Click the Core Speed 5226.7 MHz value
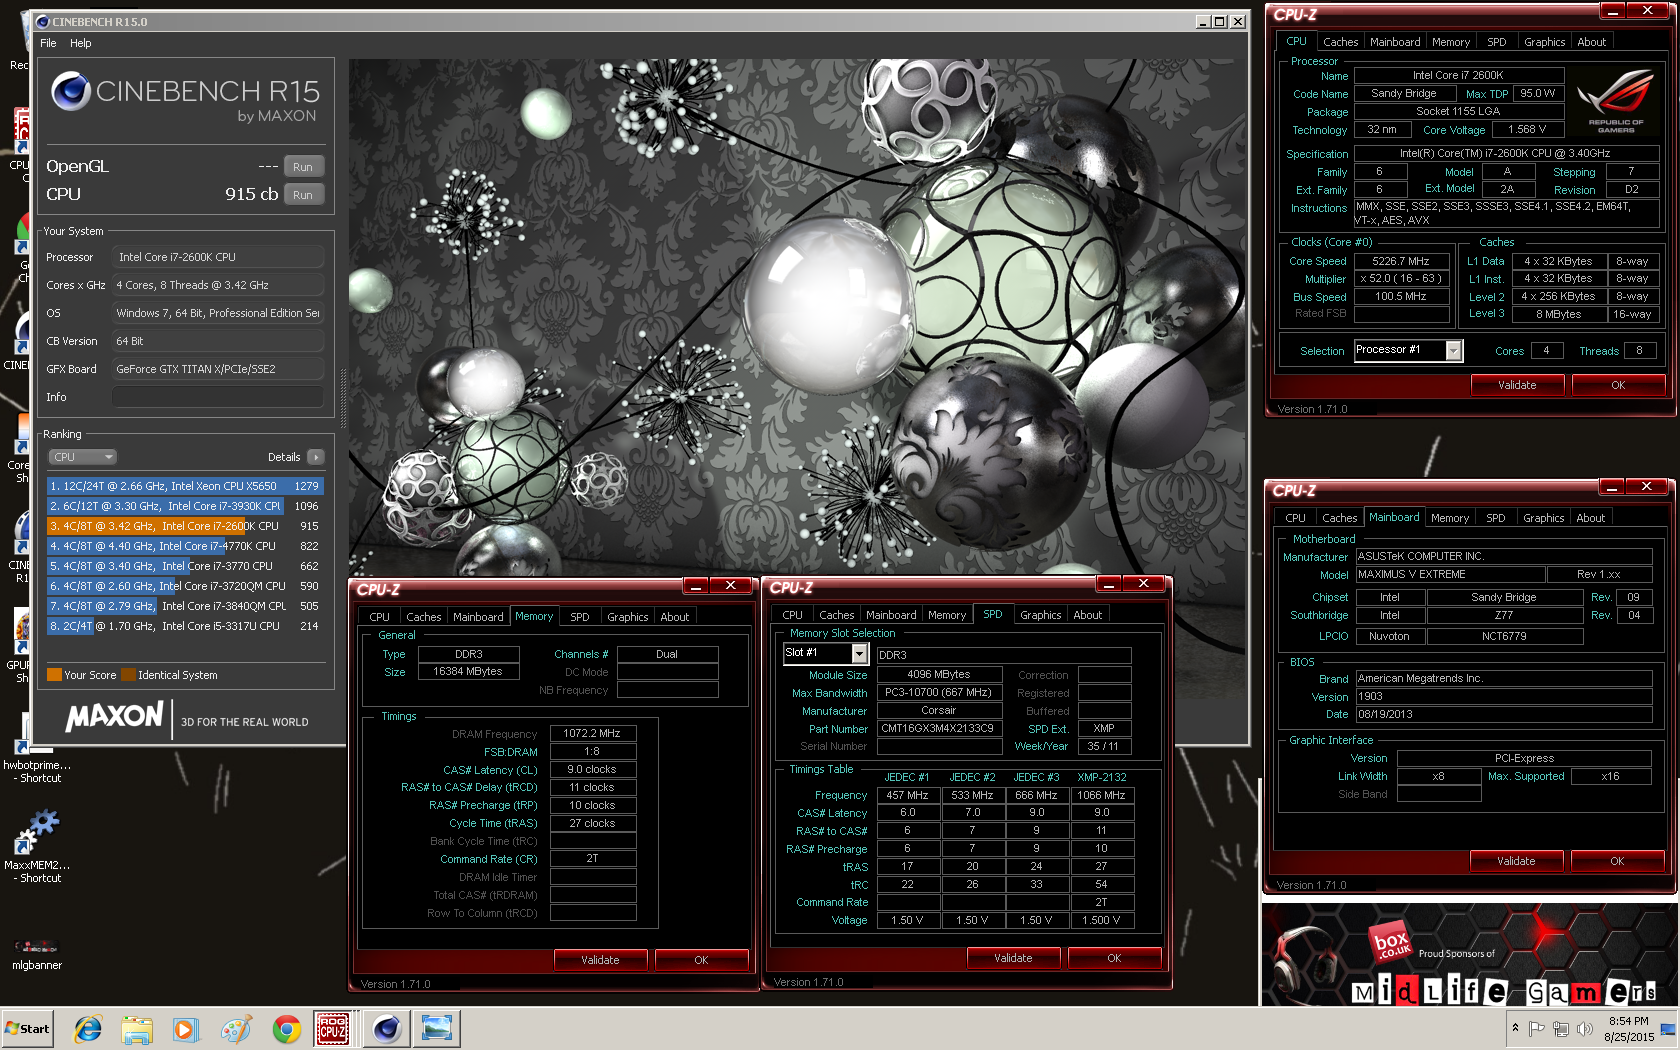The width and height of the screenshot is (1680, 1050). click(x=1401, y=261)
